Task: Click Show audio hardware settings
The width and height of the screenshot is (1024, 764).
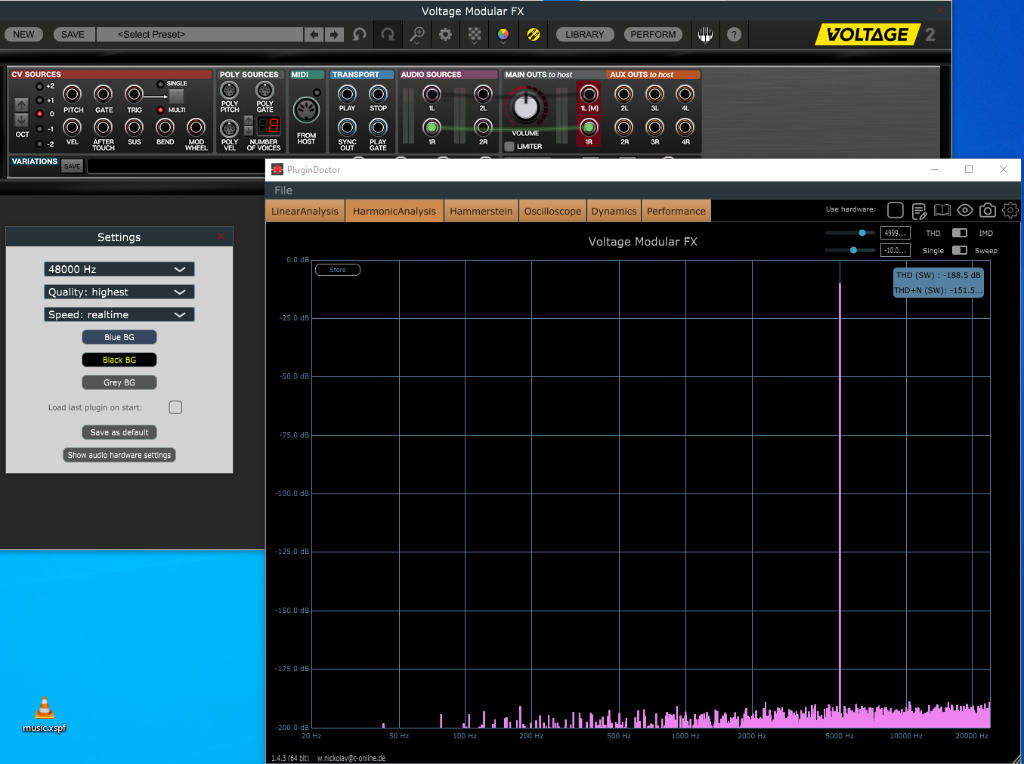Action: 119,455
